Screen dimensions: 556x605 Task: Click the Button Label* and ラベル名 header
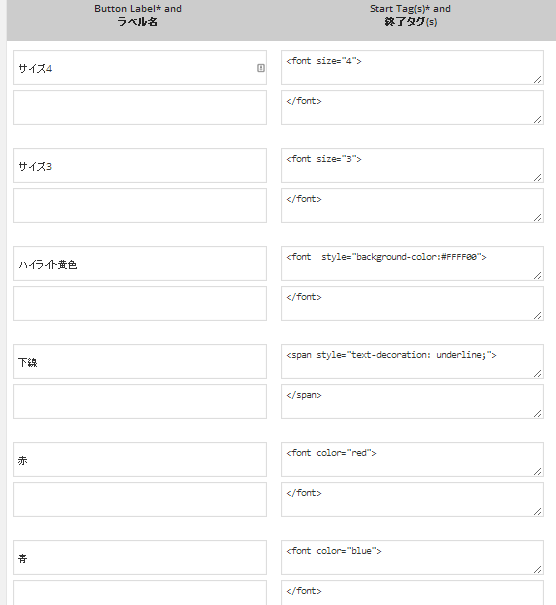138,15
